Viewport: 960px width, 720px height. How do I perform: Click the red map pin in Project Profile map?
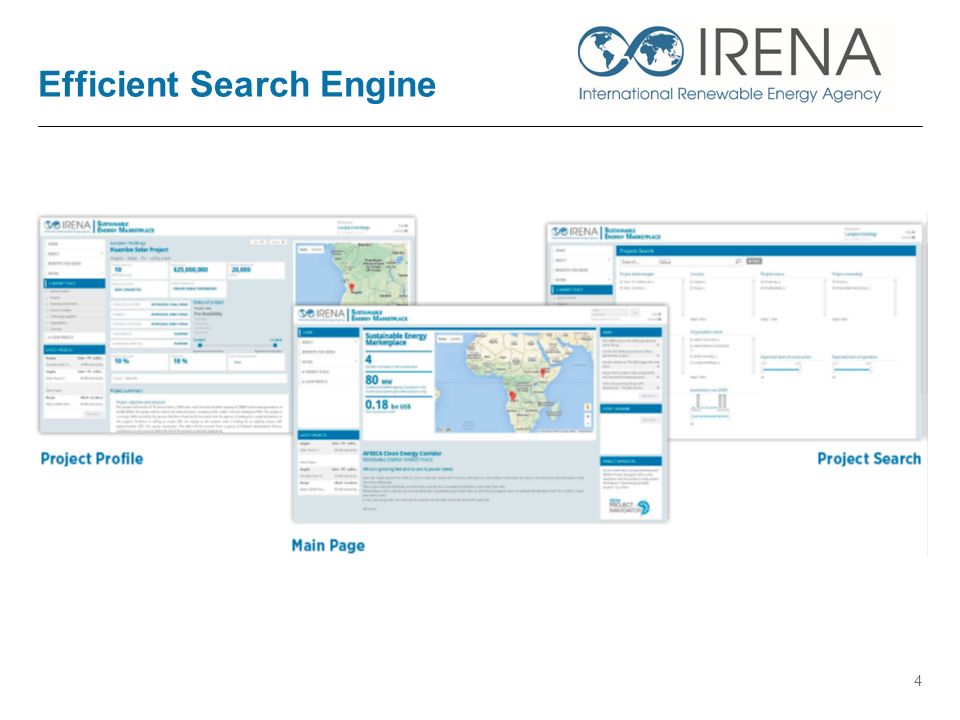tap(351, 287)
